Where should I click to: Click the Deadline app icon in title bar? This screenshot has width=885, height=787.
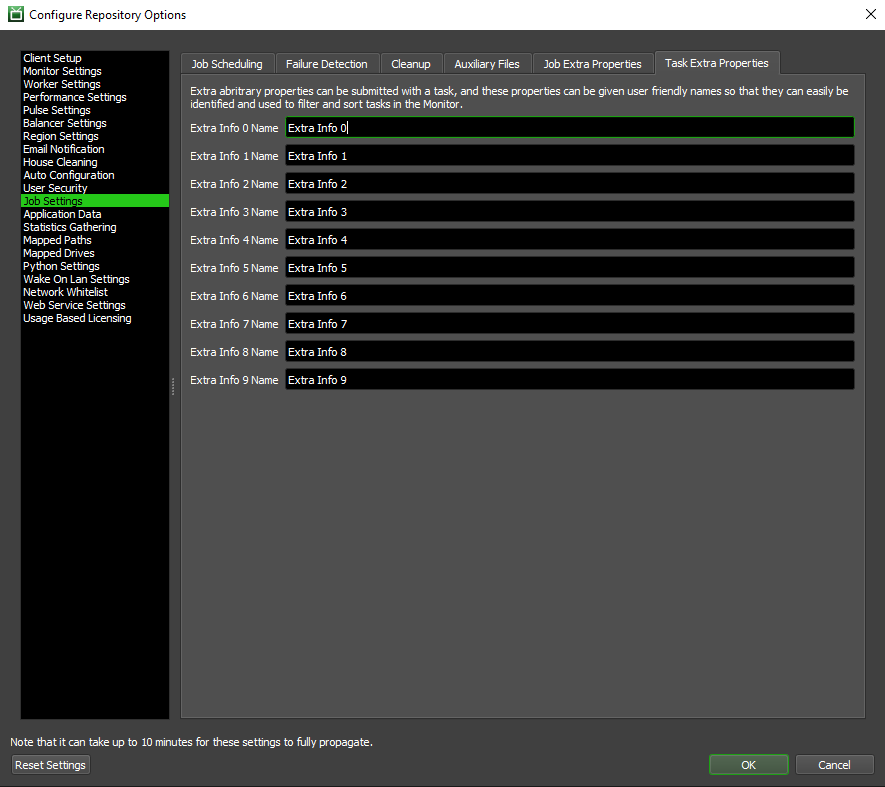[x=16, y=14]
